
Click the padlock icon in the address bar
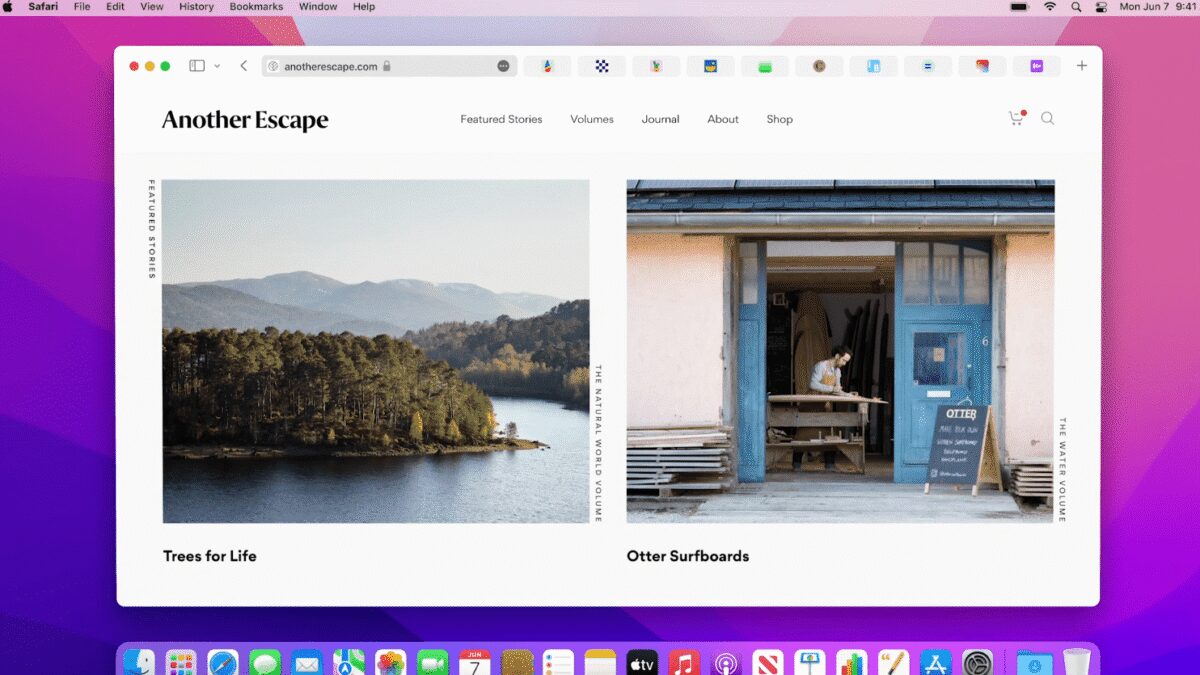(389, 65)
